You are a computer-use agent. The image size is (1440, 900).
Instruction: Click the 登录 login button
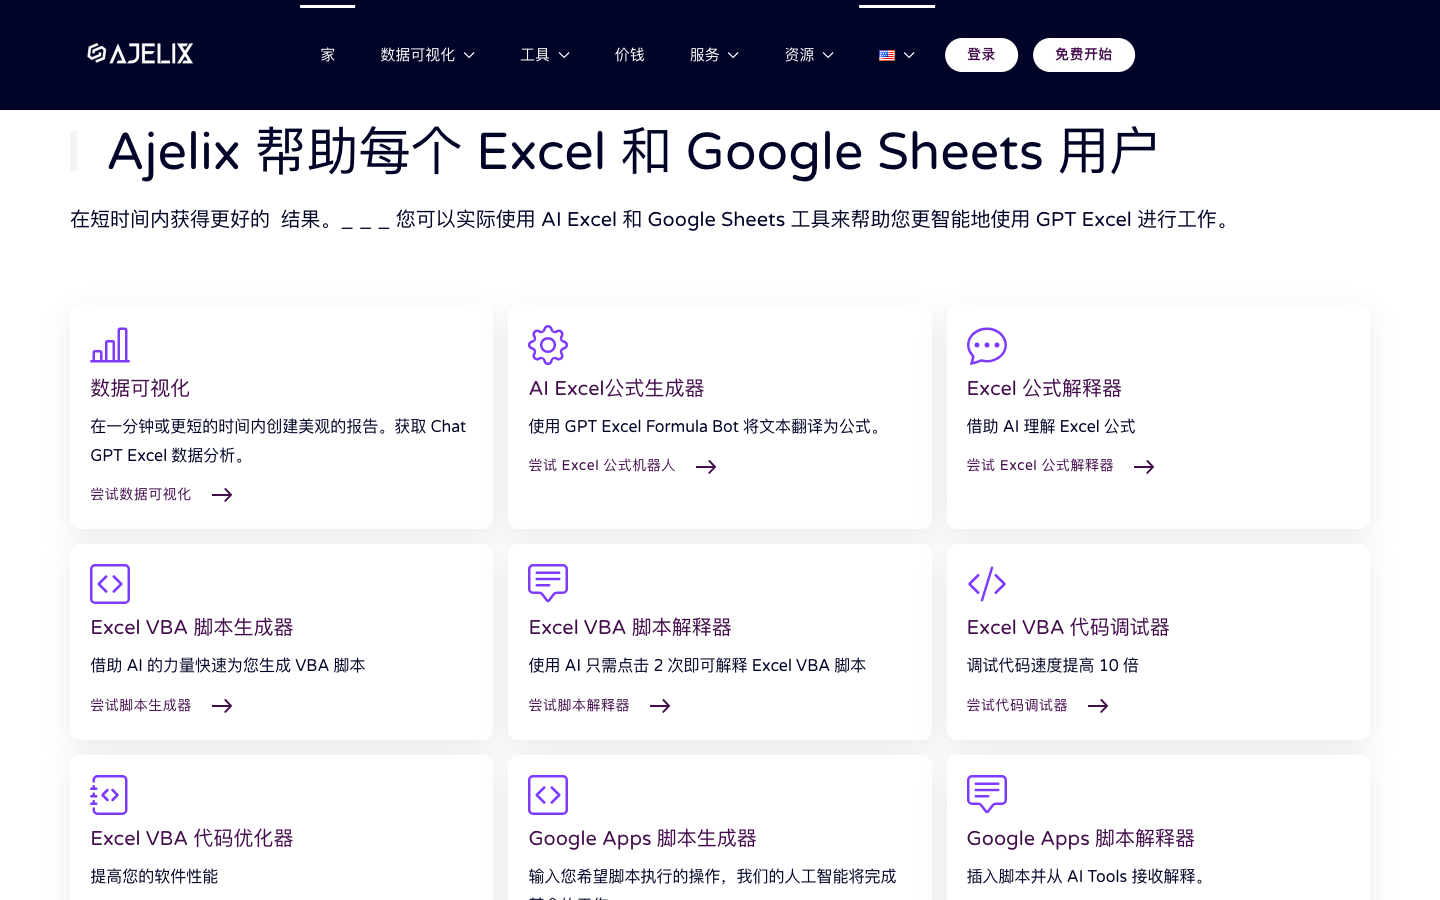coord(981,55)
